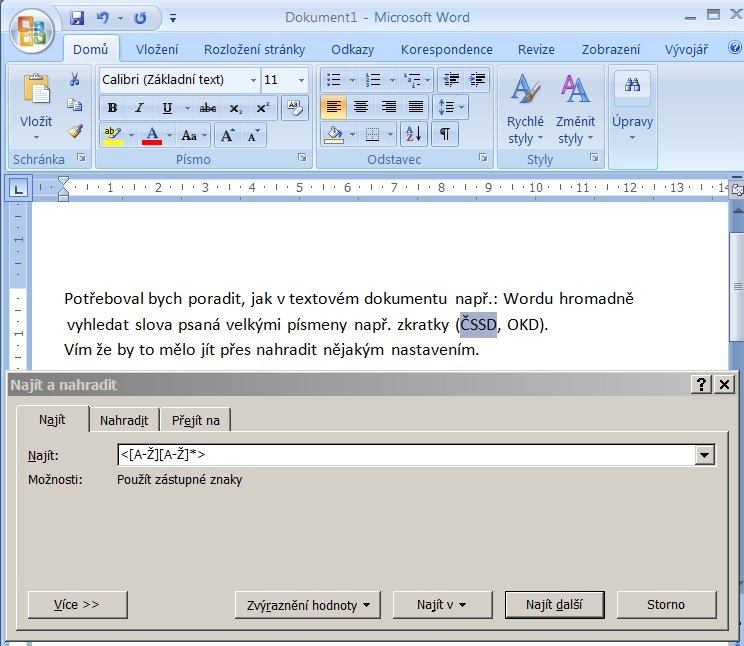Open the Přejít na dialog tab
Screen dimensions: 744x646
click(195, 420)
